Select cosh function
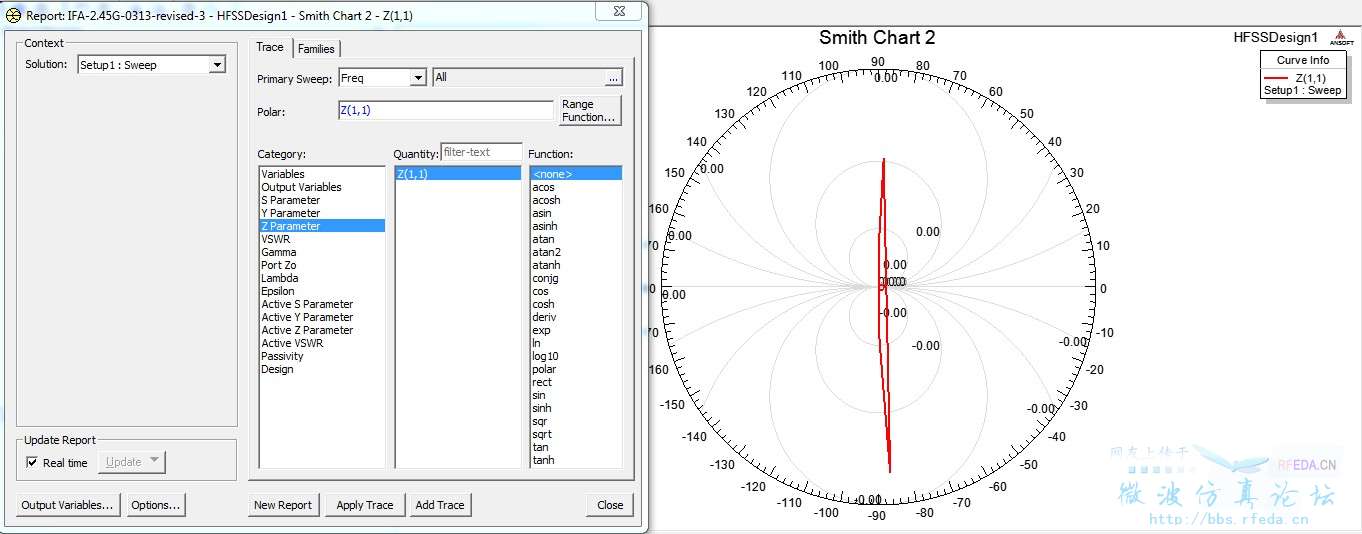This screenshot has width=1362, height=534. 576,304
